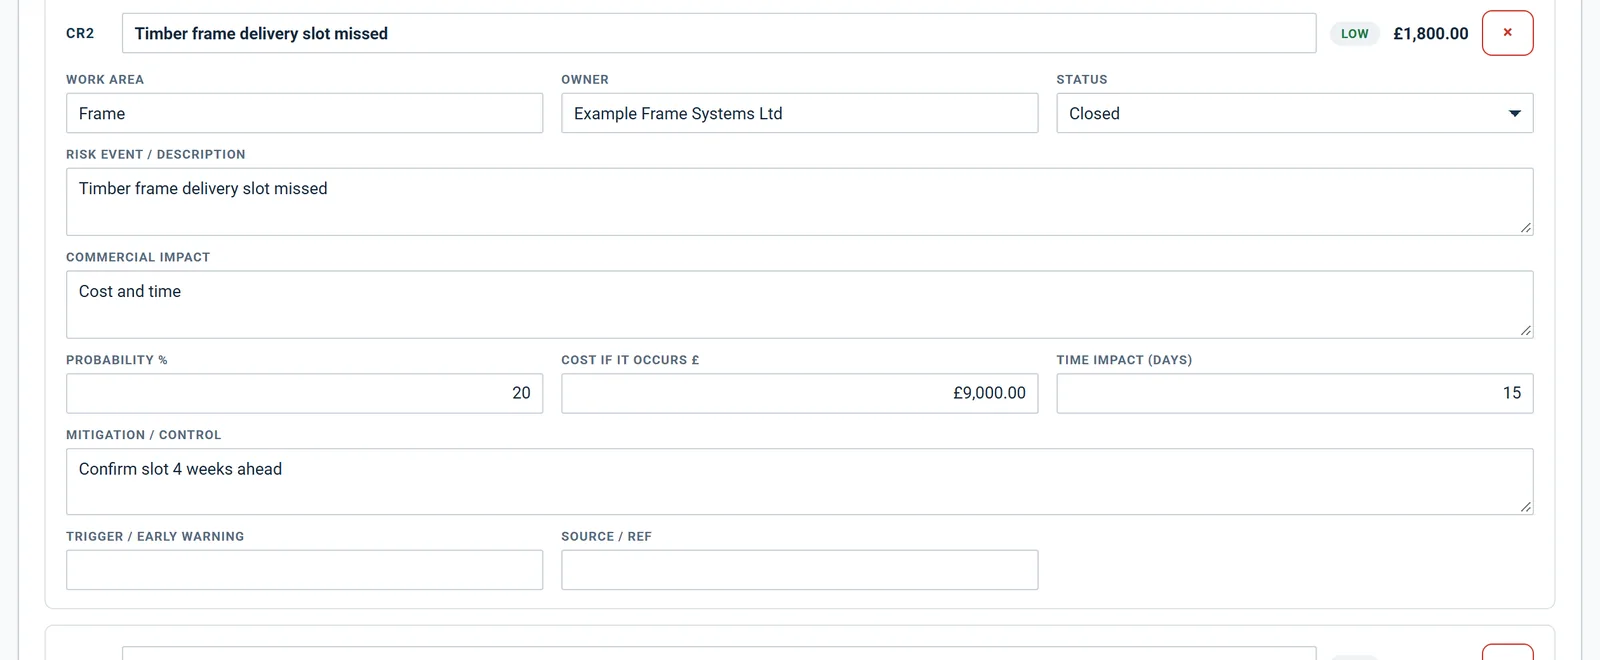
Task: Delete risk CR2 with the red × button
Action: pyautogui.click(x=1507, y=33)
